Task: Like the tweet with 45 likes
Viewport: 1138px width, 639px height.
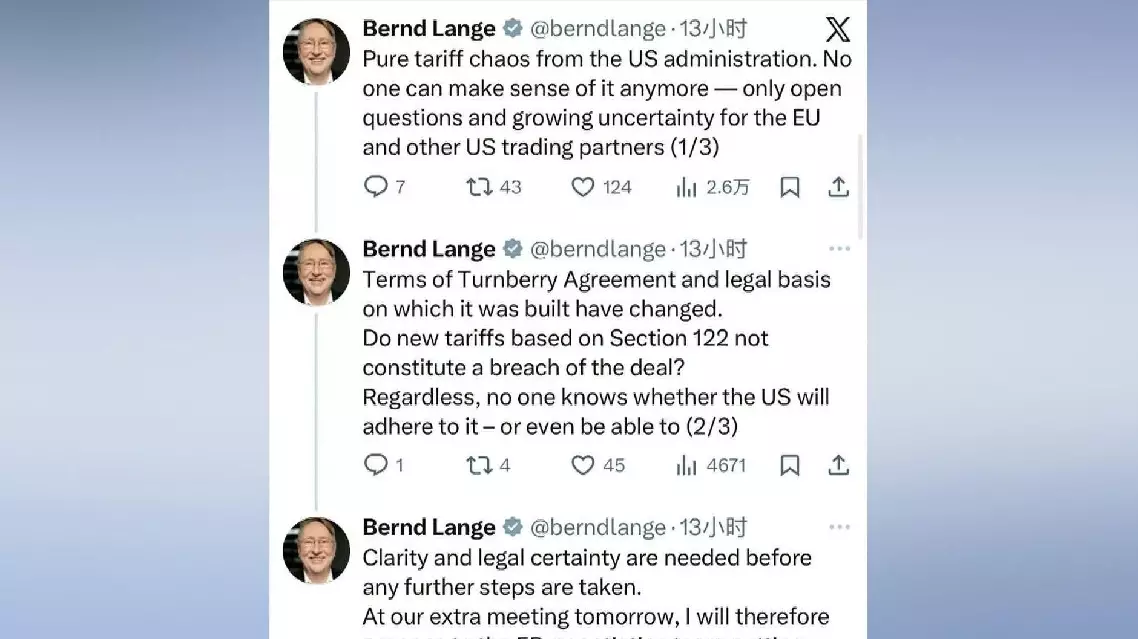Action: point(583,465)
